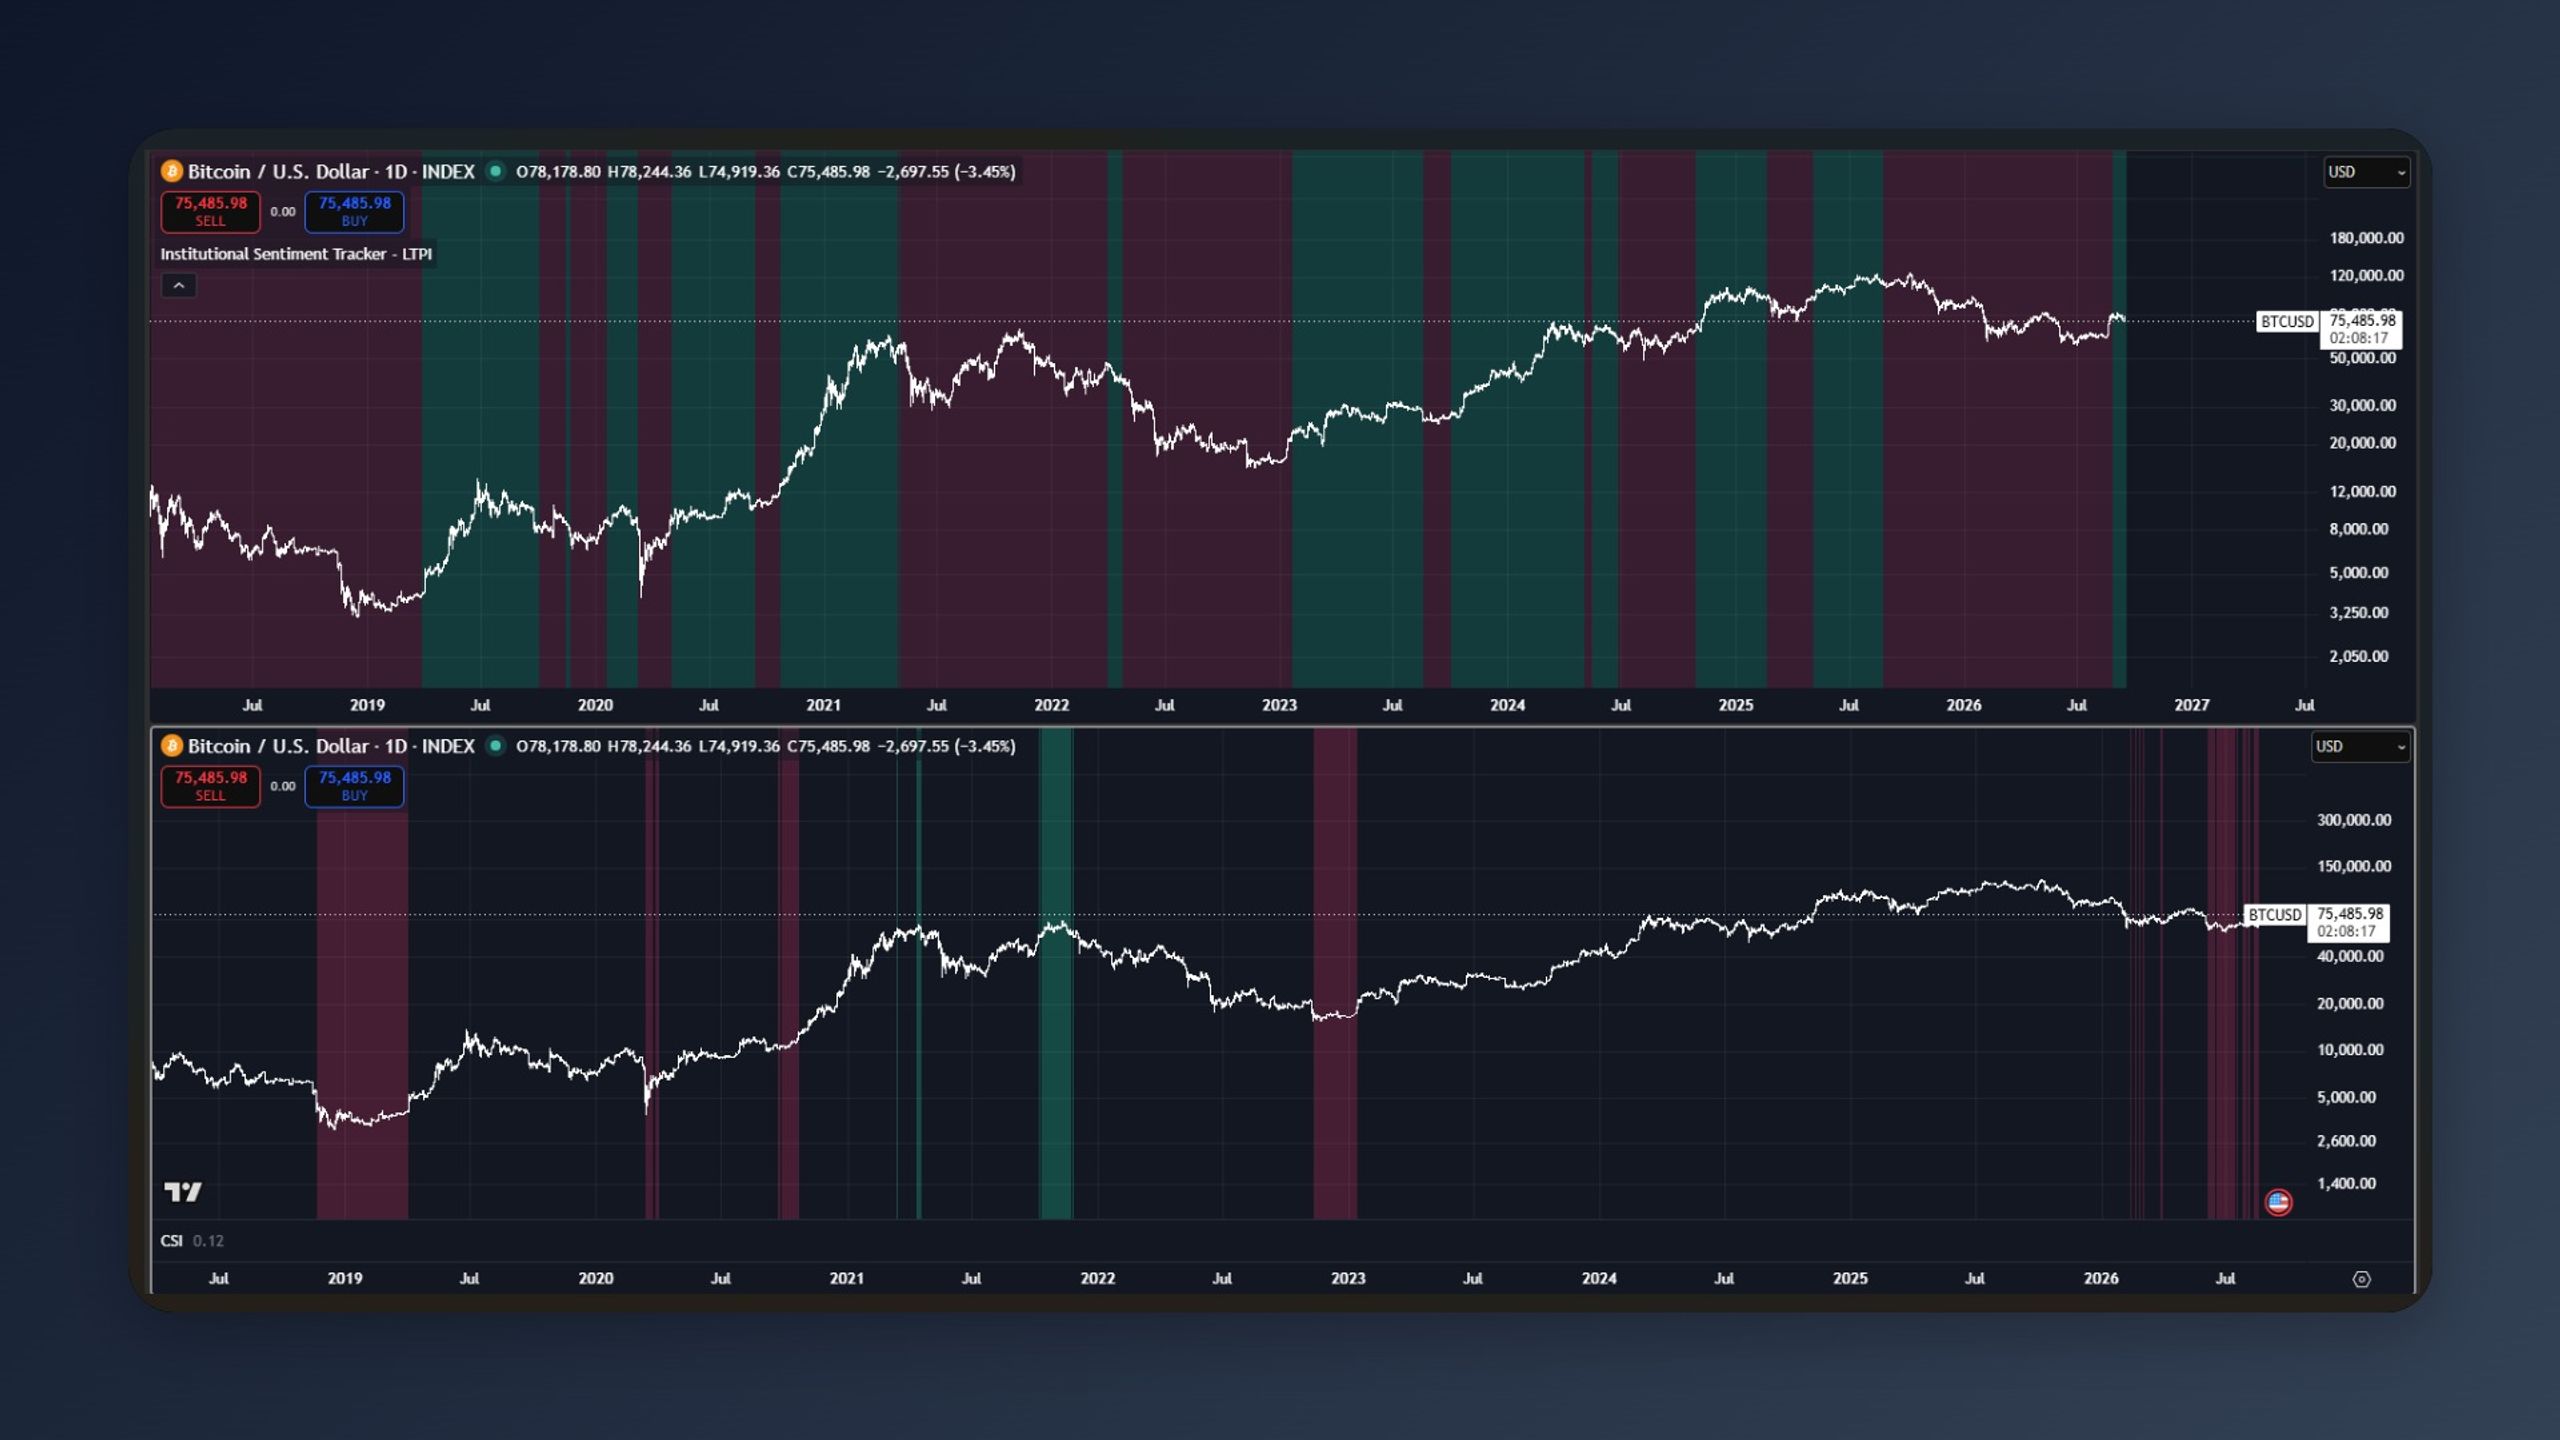Click the 2,050.00 label on upper price axis
2560x1440 pixels.
click(x=2358, y=656)
